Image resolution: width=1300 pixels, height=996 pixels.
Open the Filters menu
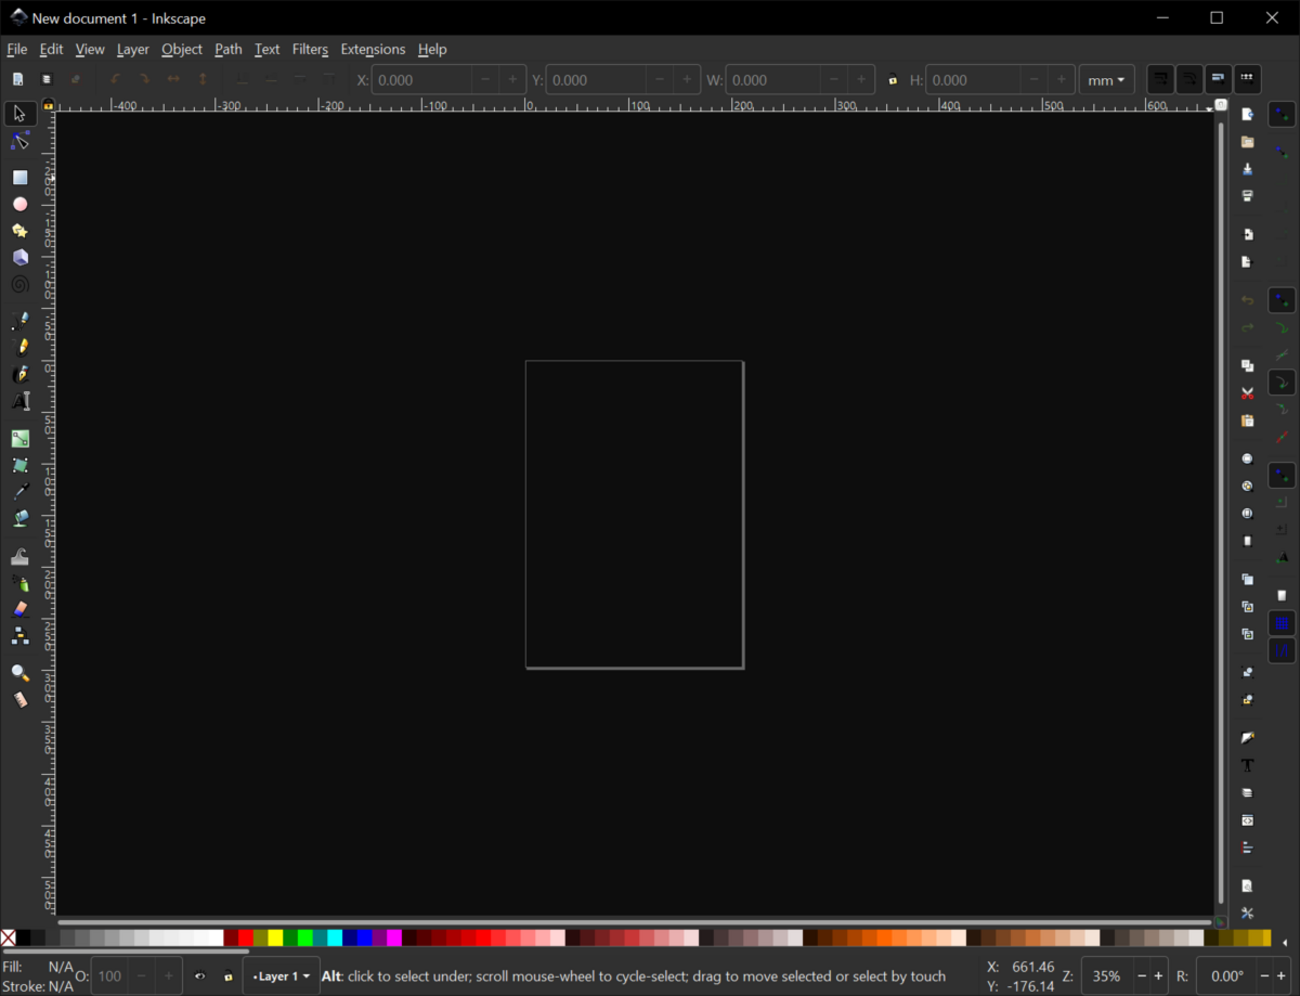tap(309, 49)
